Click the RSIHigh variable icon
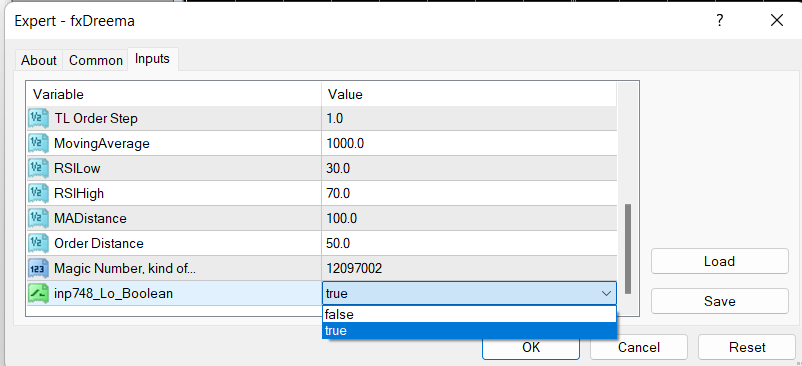Image resolution: width=802 pixels, height=366 pixels. 38,193
